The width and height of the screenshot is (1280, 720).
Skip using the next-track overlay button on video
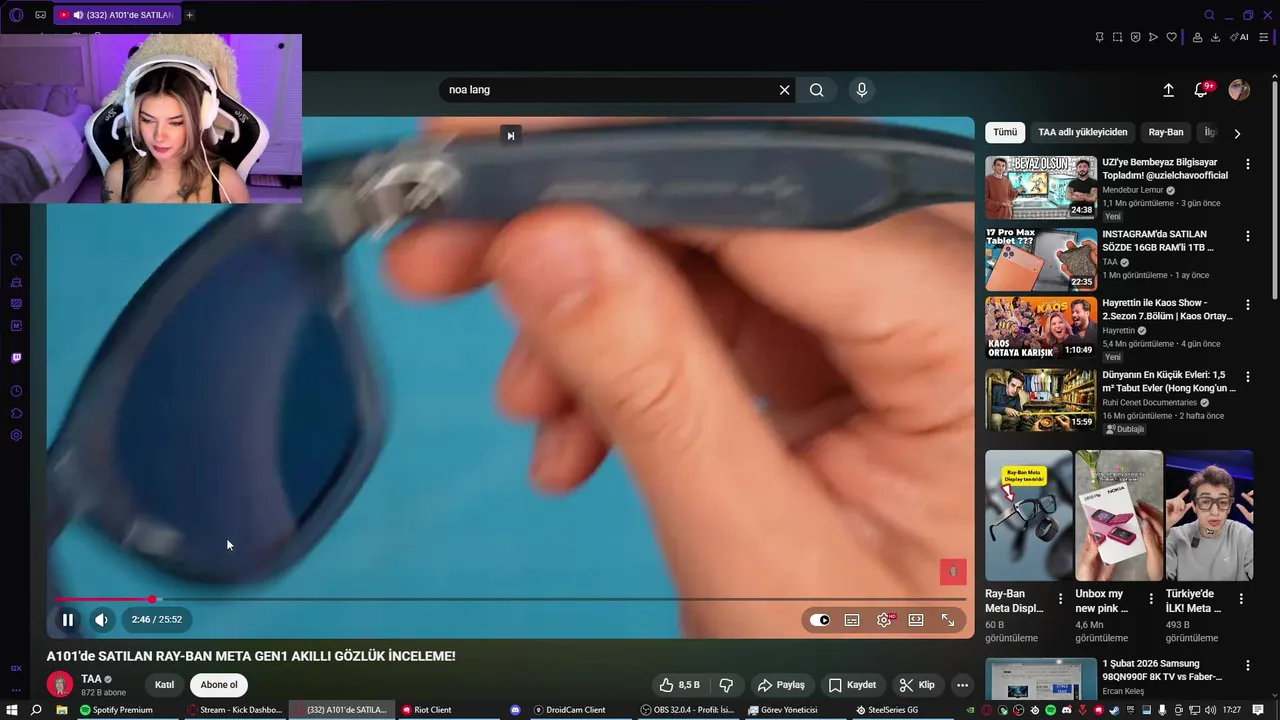(x=510, y=136)
